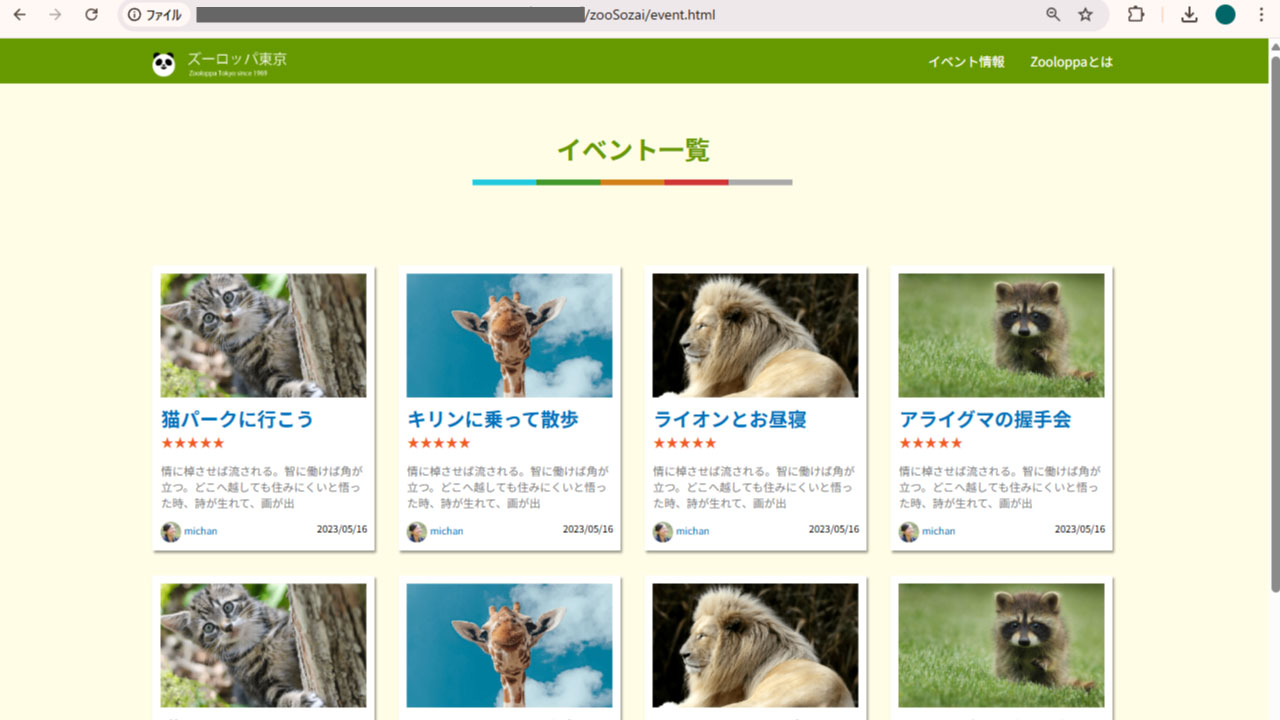Open the イベント情報 navigation item
Image resolution: width=1280 pixels, height=720 pixels.
pyautogui.click(x=966, y=62)
